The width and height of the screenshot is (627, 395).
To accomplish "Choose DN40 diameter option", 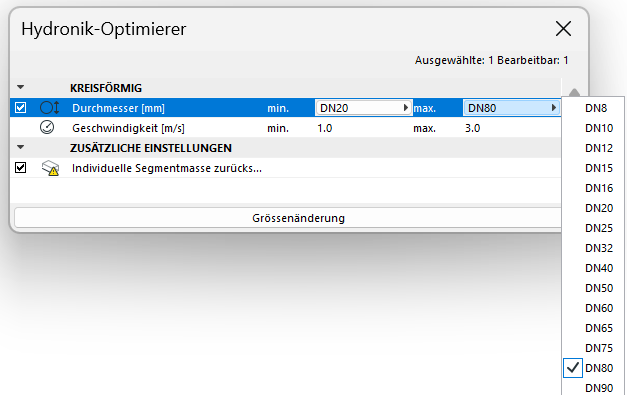I will pos(594,268).
